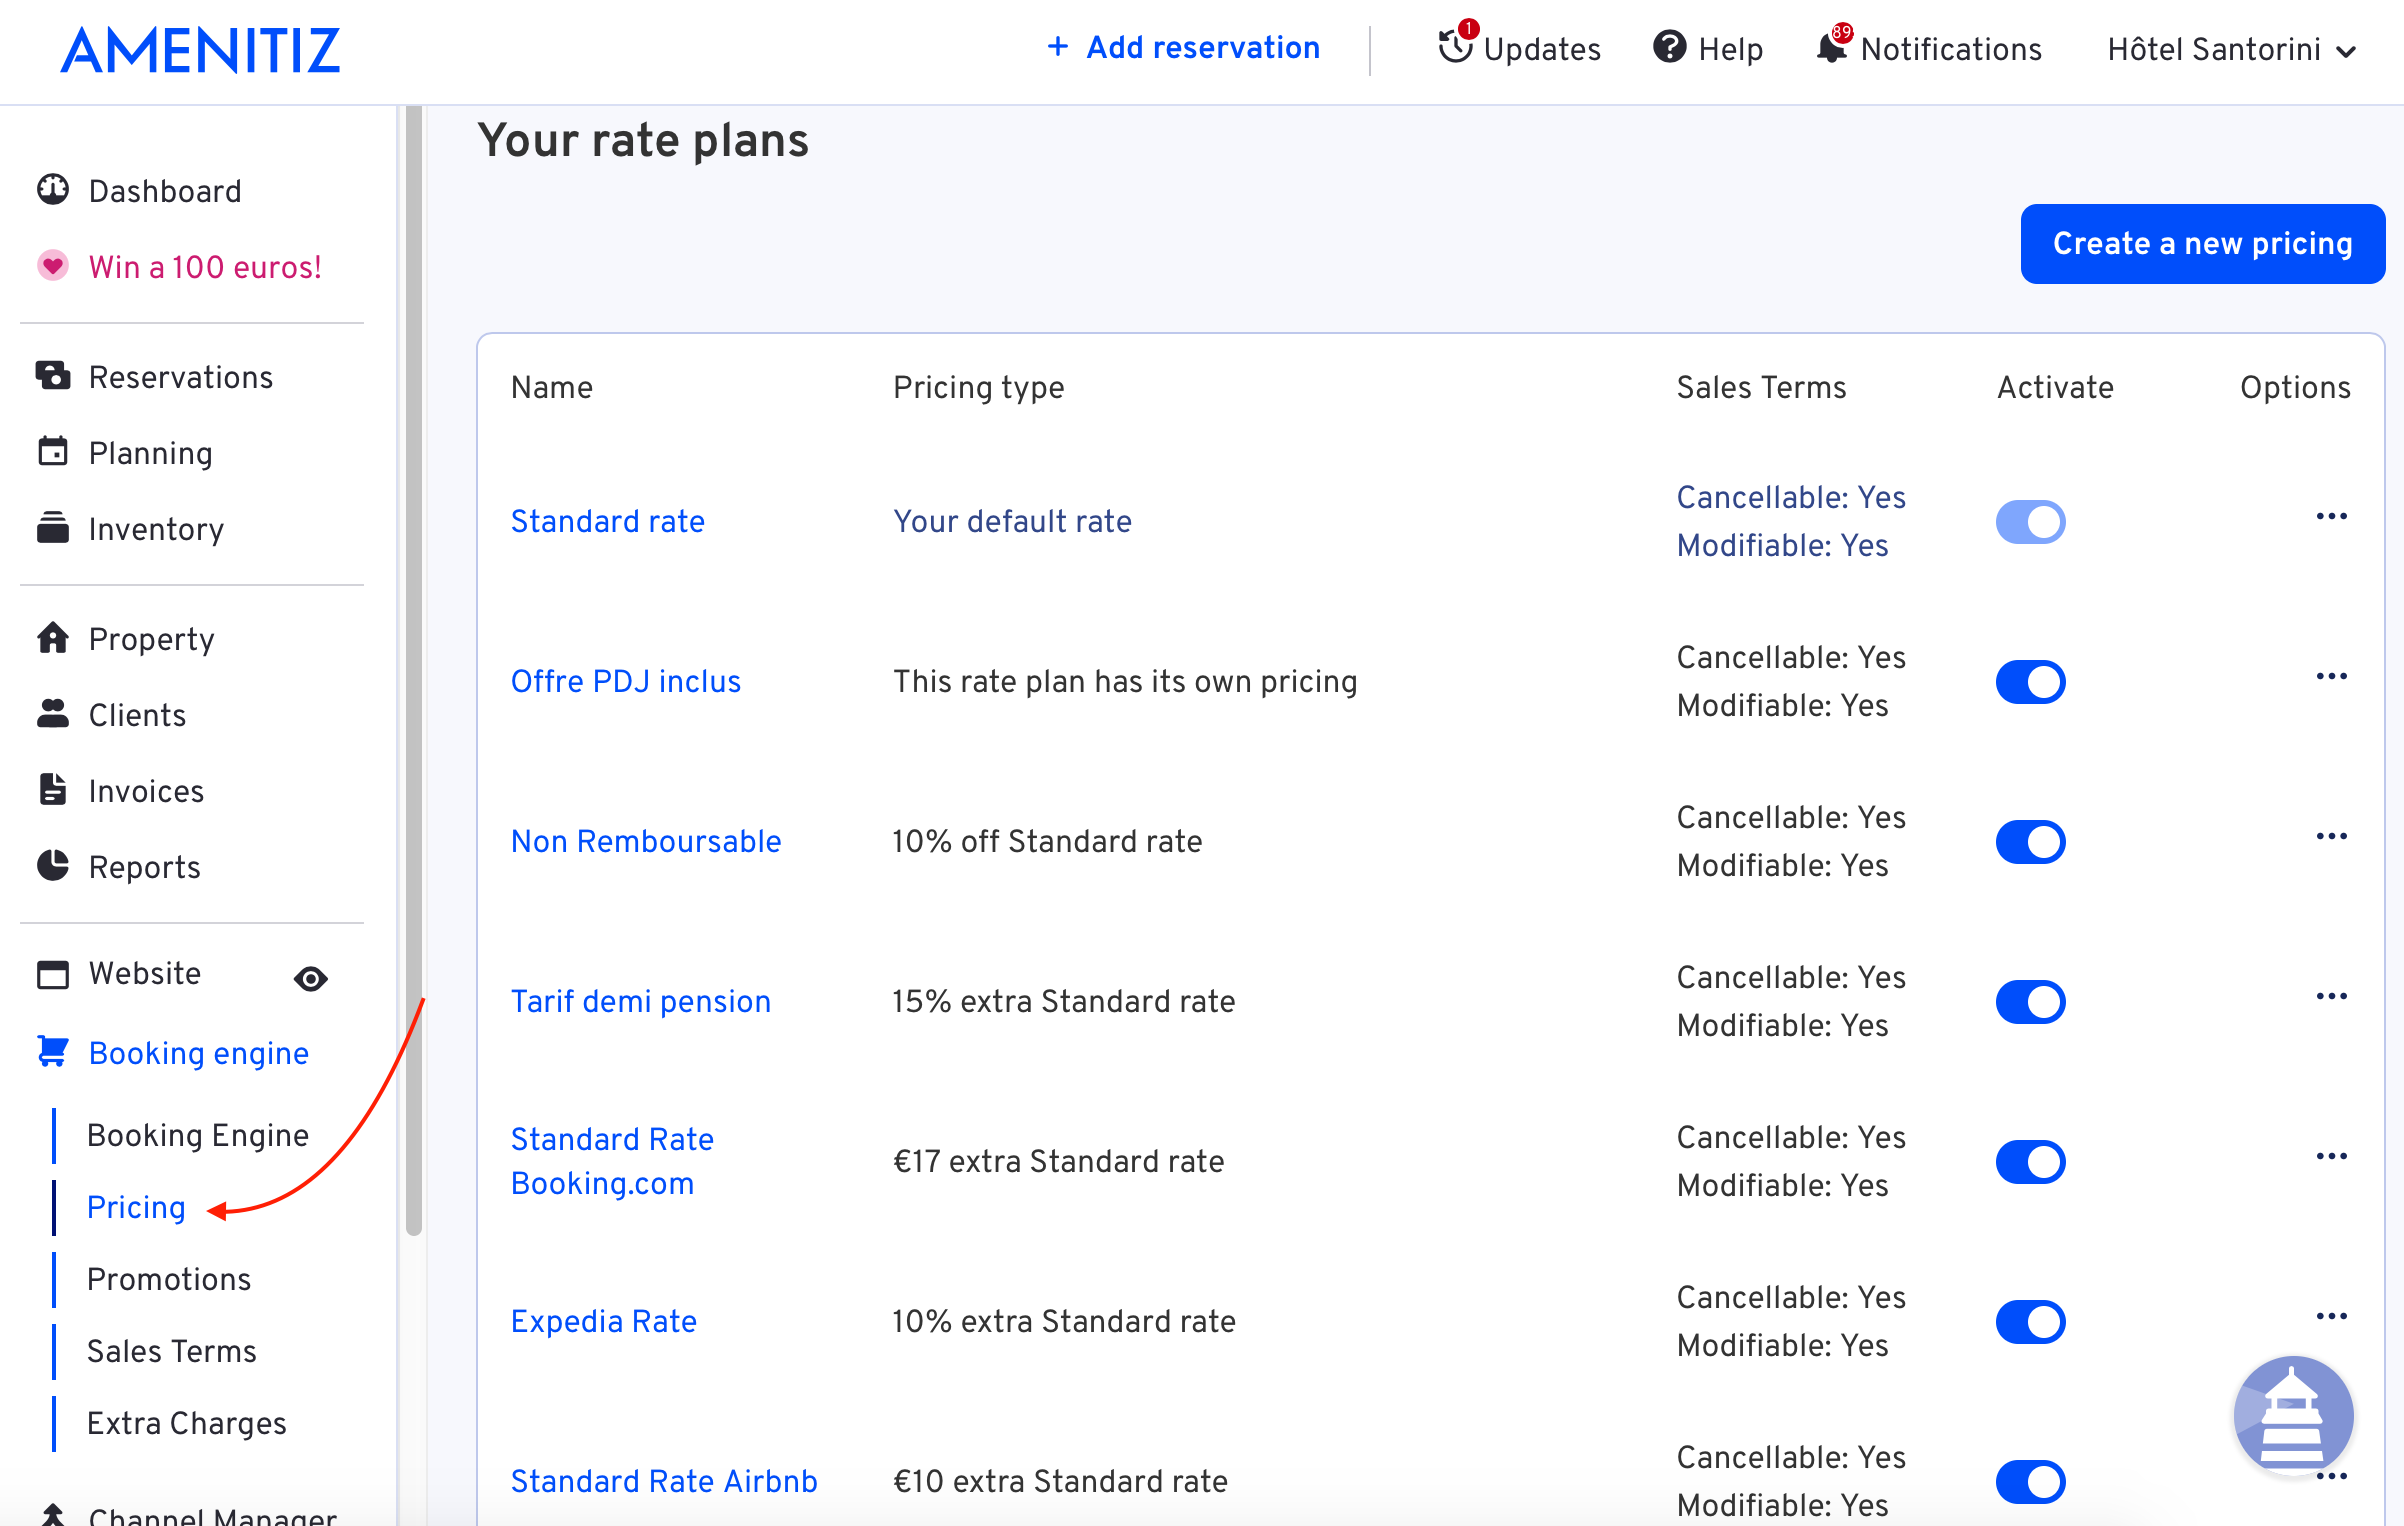The height and width of the screenshot is (1526, 2404).
Task: Click the Amenitiz logo
Action: pyautogui.click(x=201, y=50)
